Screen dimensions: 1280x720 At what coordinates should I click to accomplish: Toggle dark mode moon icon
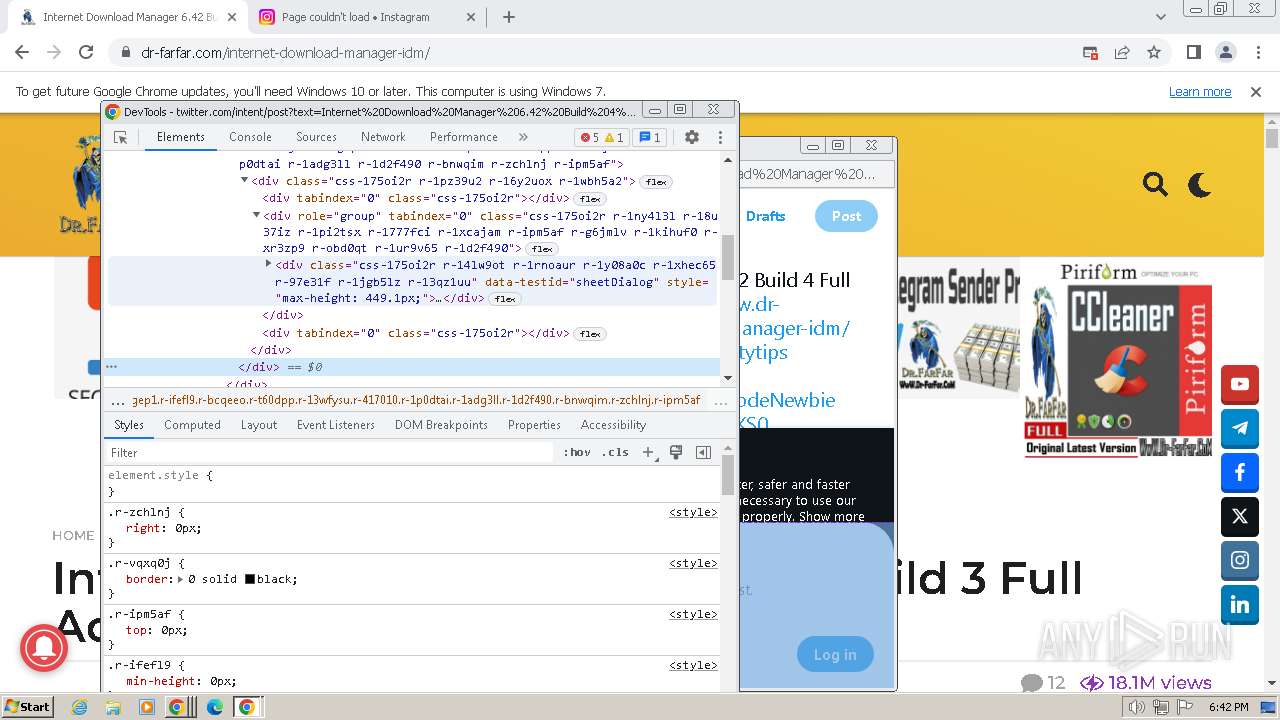pyautogui.click(x=1199, y=184)
